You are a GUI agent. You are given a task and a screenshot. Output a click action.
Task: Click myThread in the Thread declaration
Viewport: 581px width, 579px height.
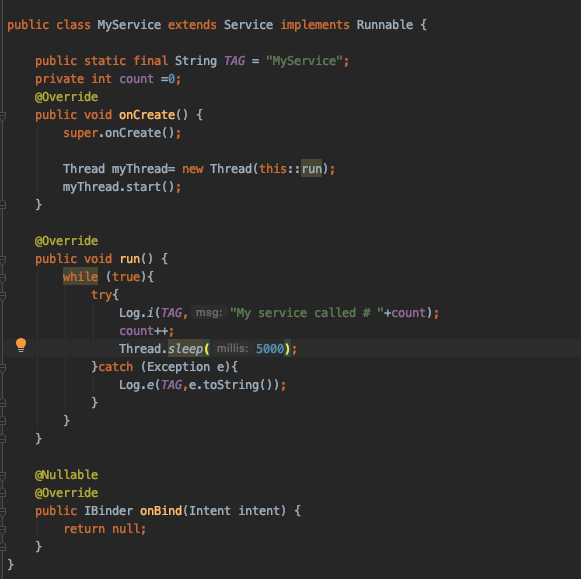point(140,169)
